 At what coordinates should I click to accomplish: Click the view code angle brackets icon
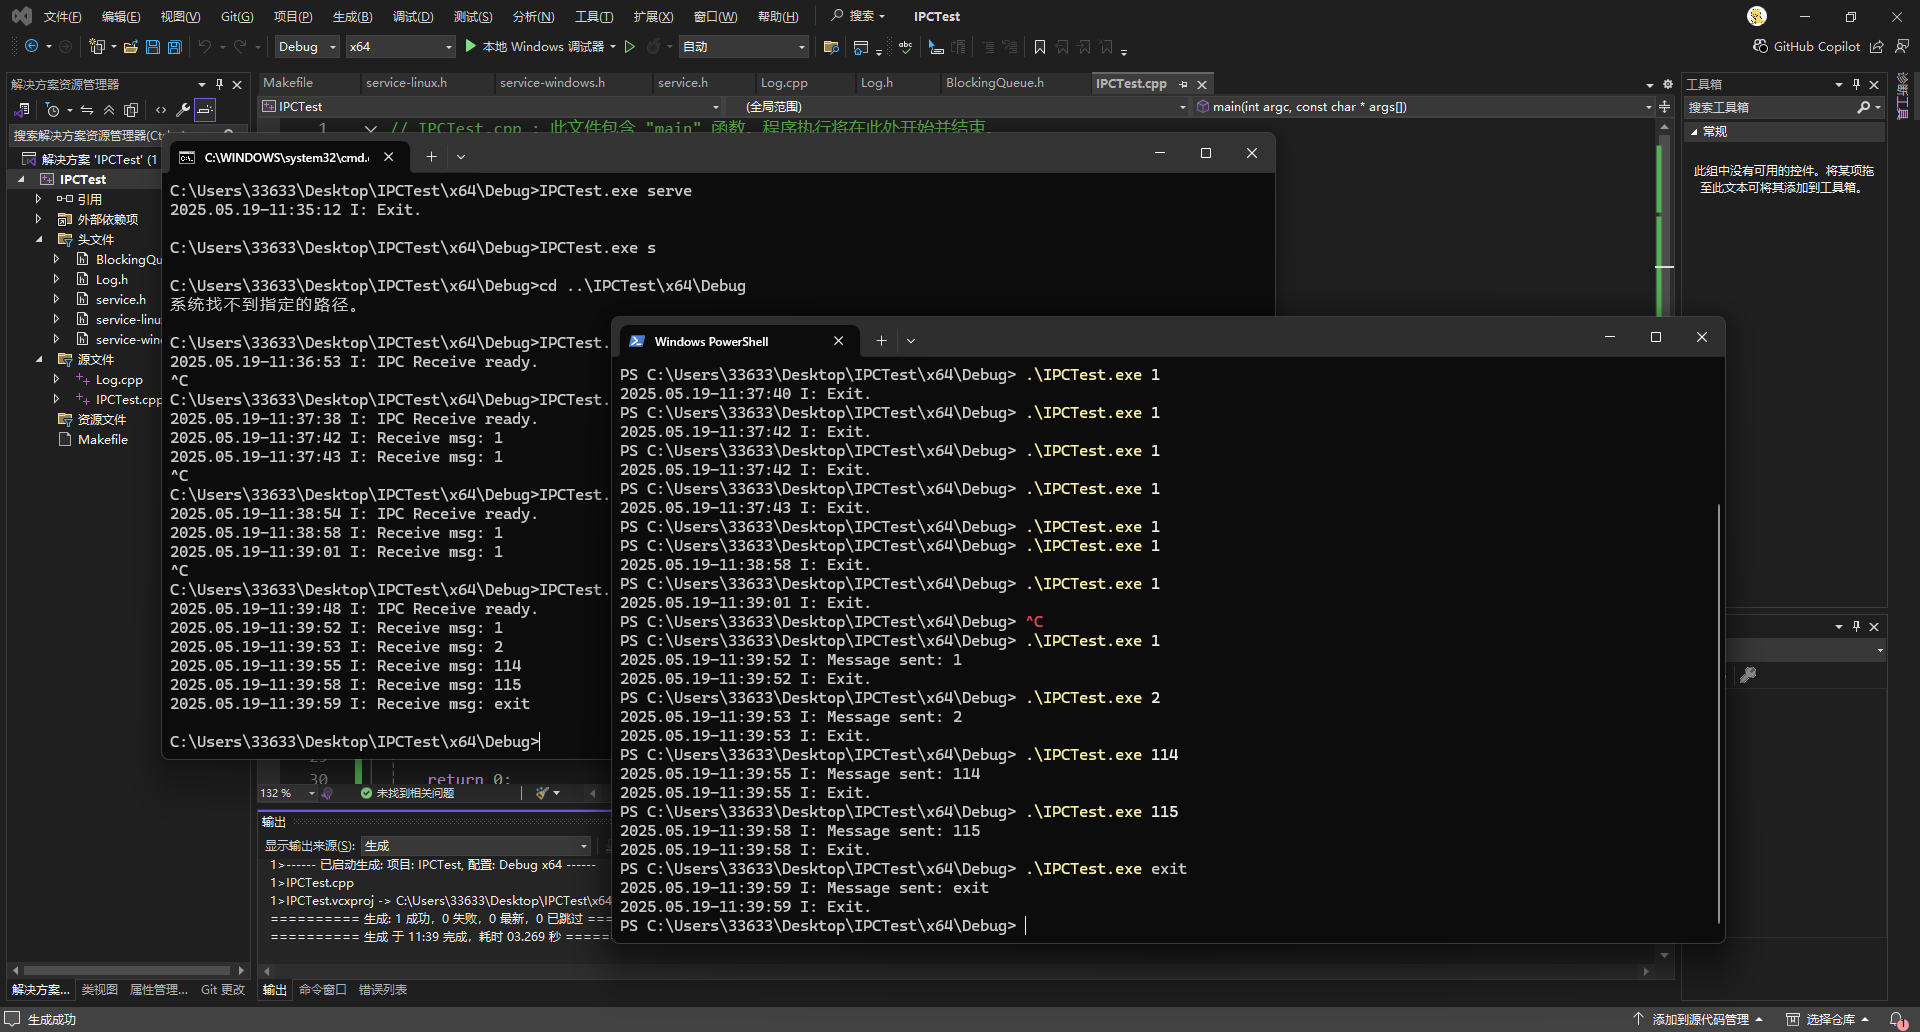(x=161, y=109)
